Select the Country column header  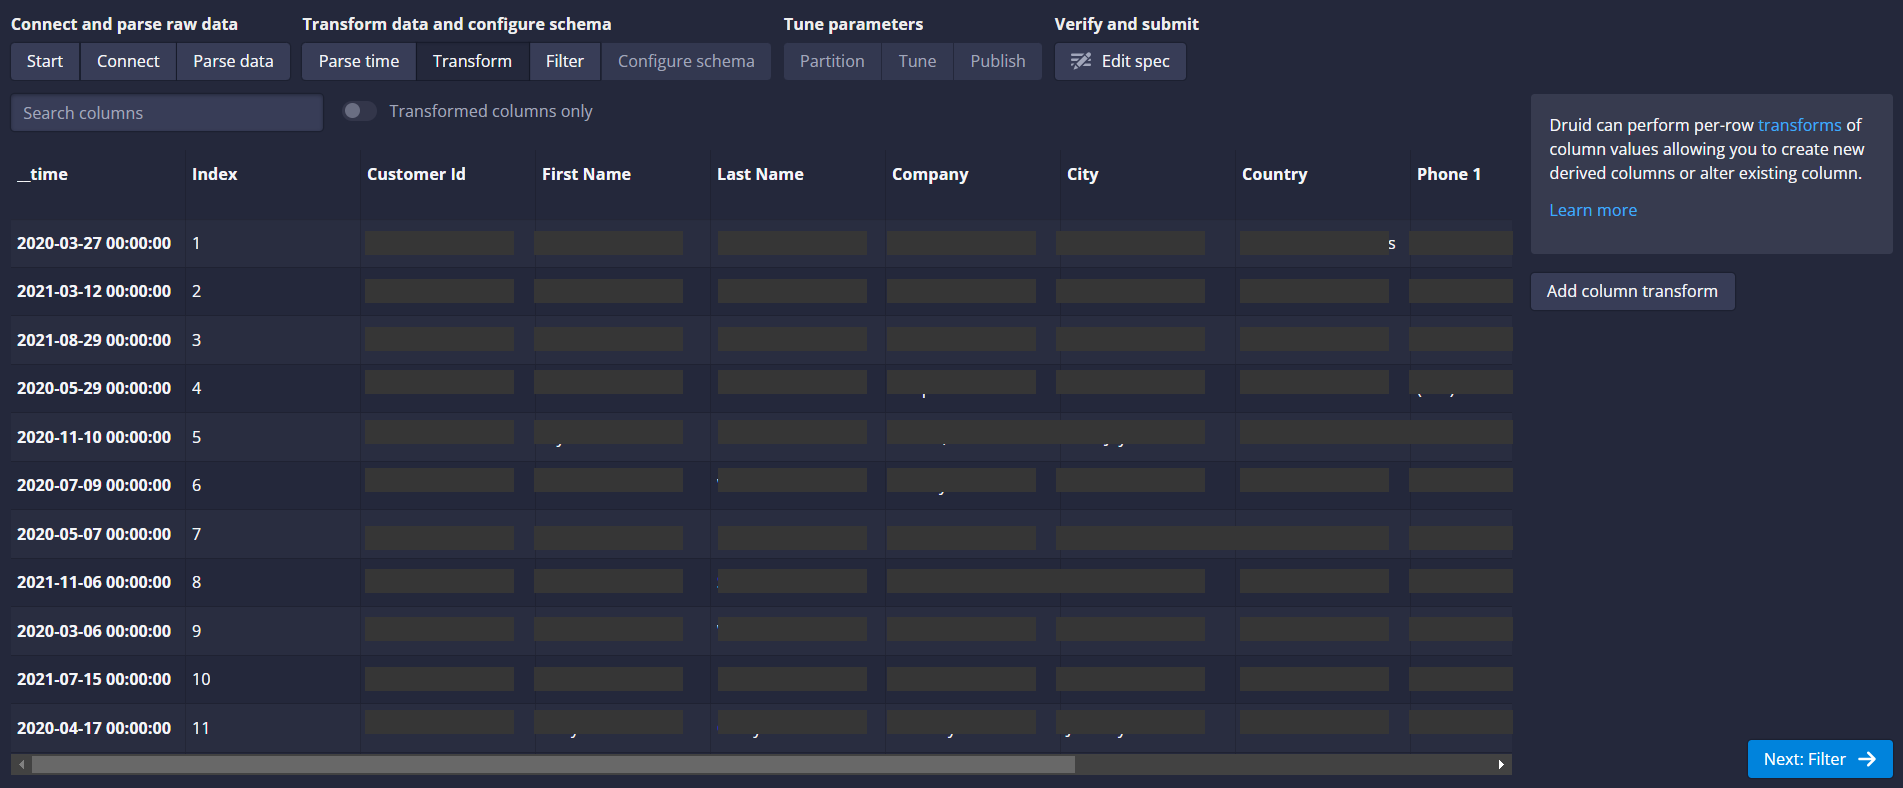click(1274, 174)
